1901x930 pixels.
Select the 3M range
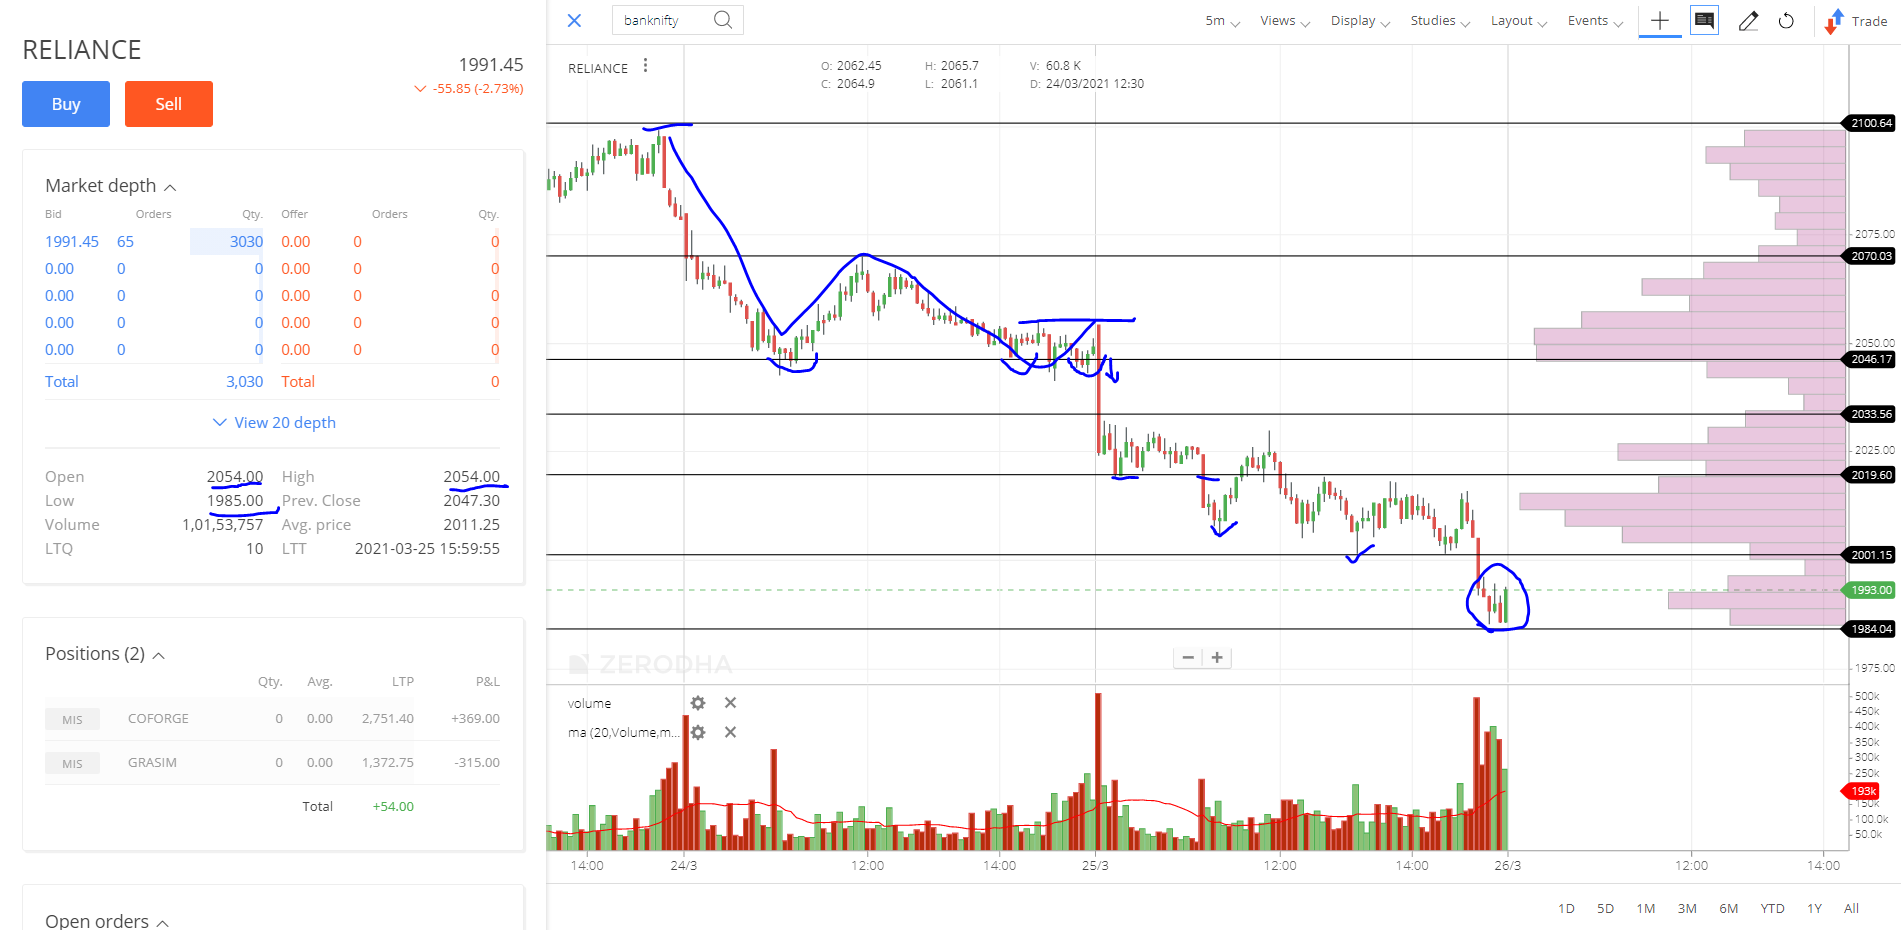coord(1687,908)
